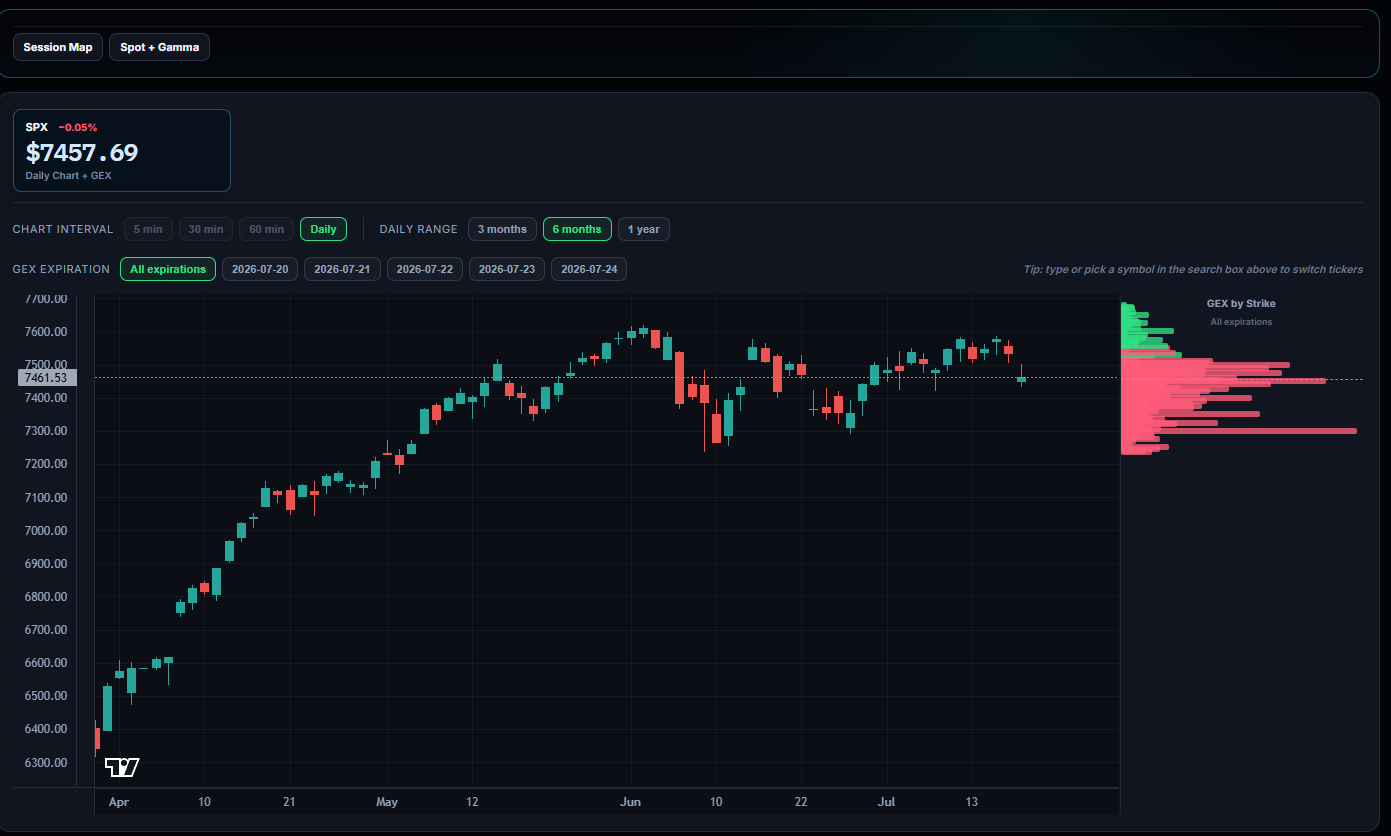Click the tip text about switching tickers
1391x836 pixels.
tap(1193, 269)
